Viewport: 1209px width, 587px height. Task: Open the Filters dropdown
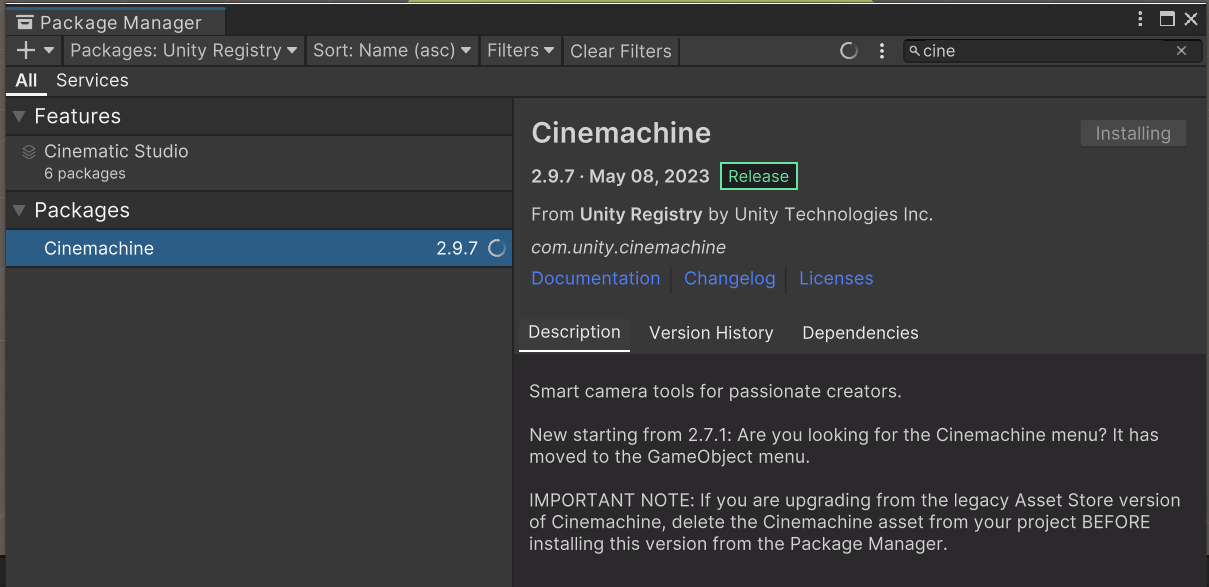click(520, 50)
